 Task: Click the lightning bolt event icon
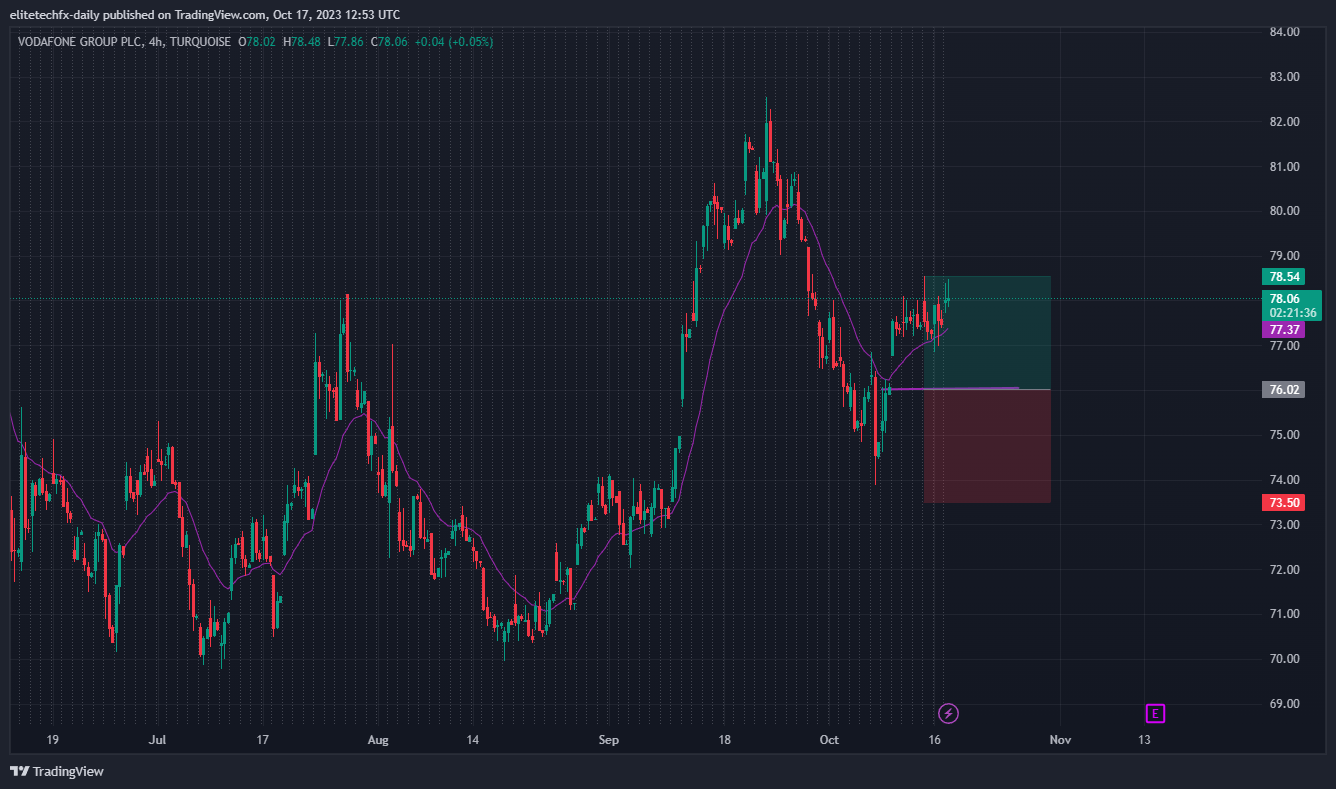point(949,713)
